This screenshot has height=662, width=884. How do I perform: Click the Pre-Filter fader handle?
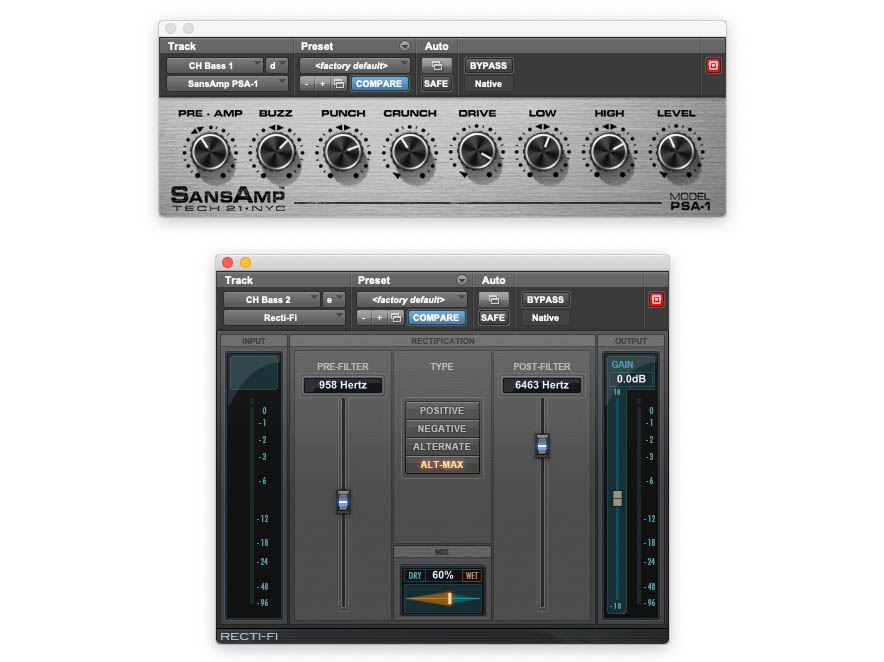(x=343, y=501)
